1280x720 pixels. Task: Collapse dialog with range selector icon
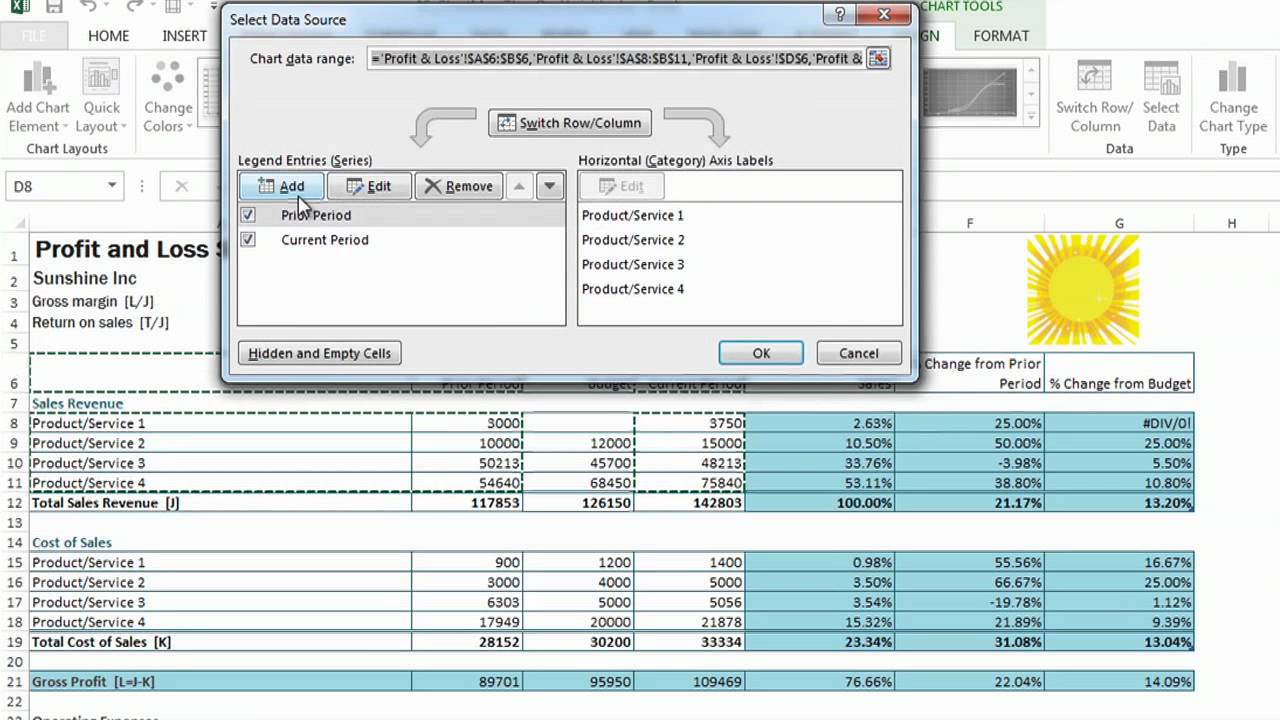pyautogui.click(x=878, y=58)
